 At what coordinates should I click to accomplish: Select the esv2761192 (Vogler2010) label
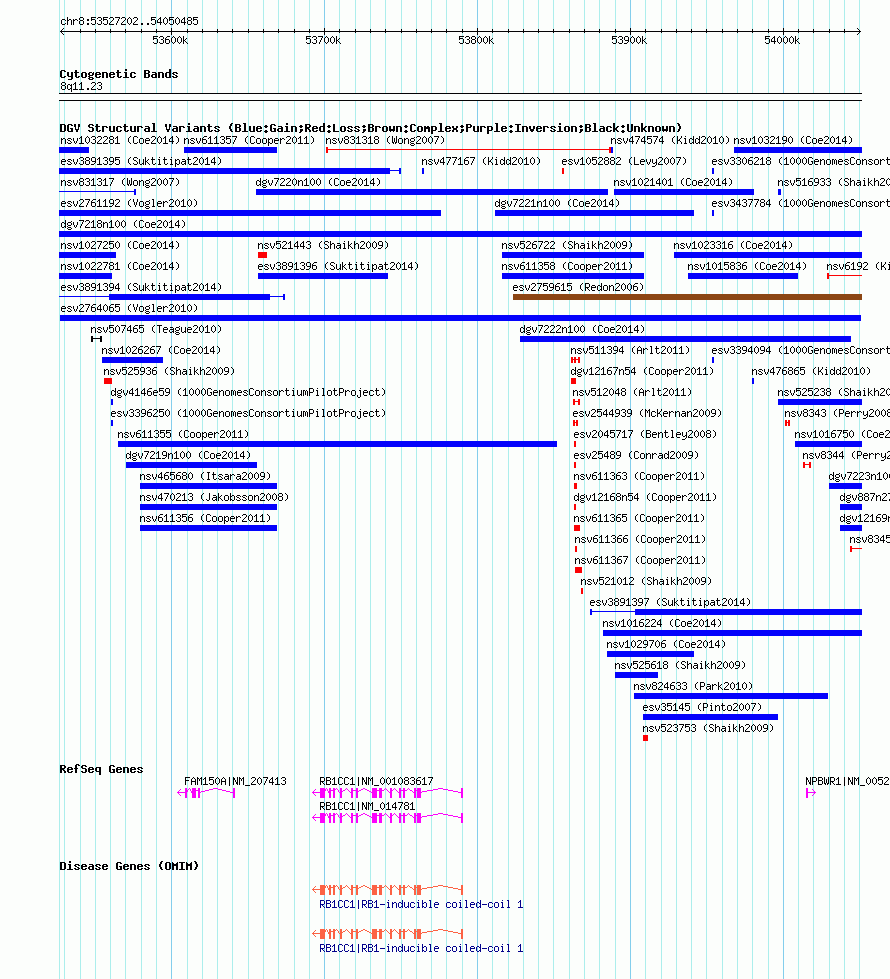click(129, 204)
